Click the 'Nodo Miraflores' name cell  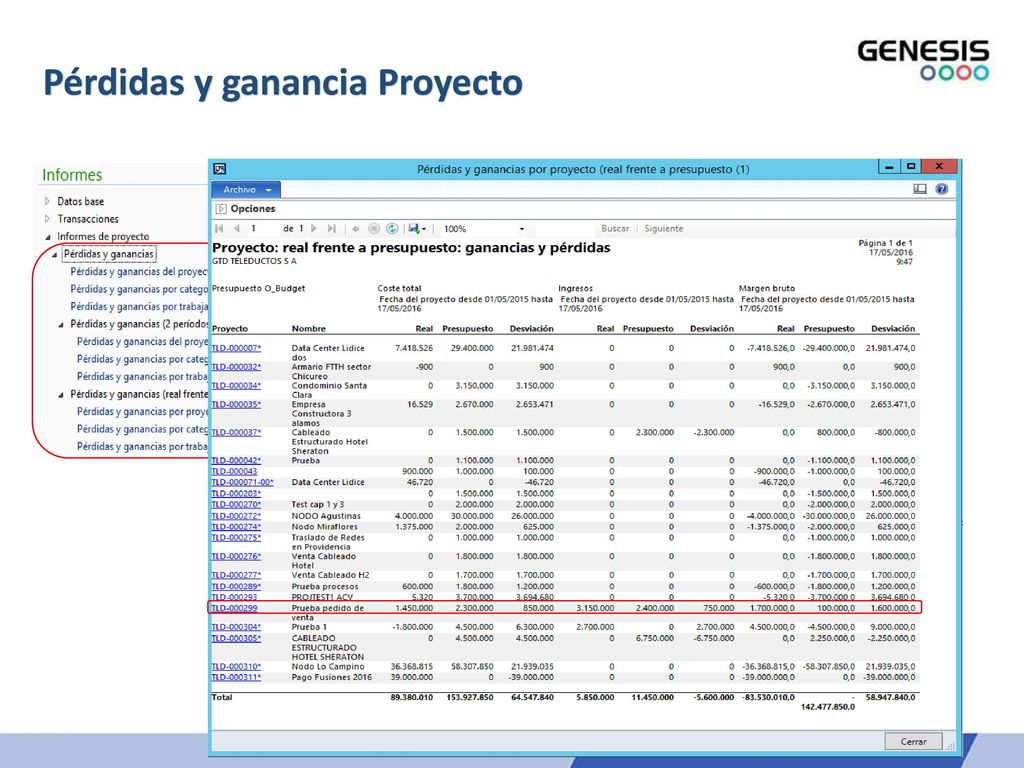(325, 526)
